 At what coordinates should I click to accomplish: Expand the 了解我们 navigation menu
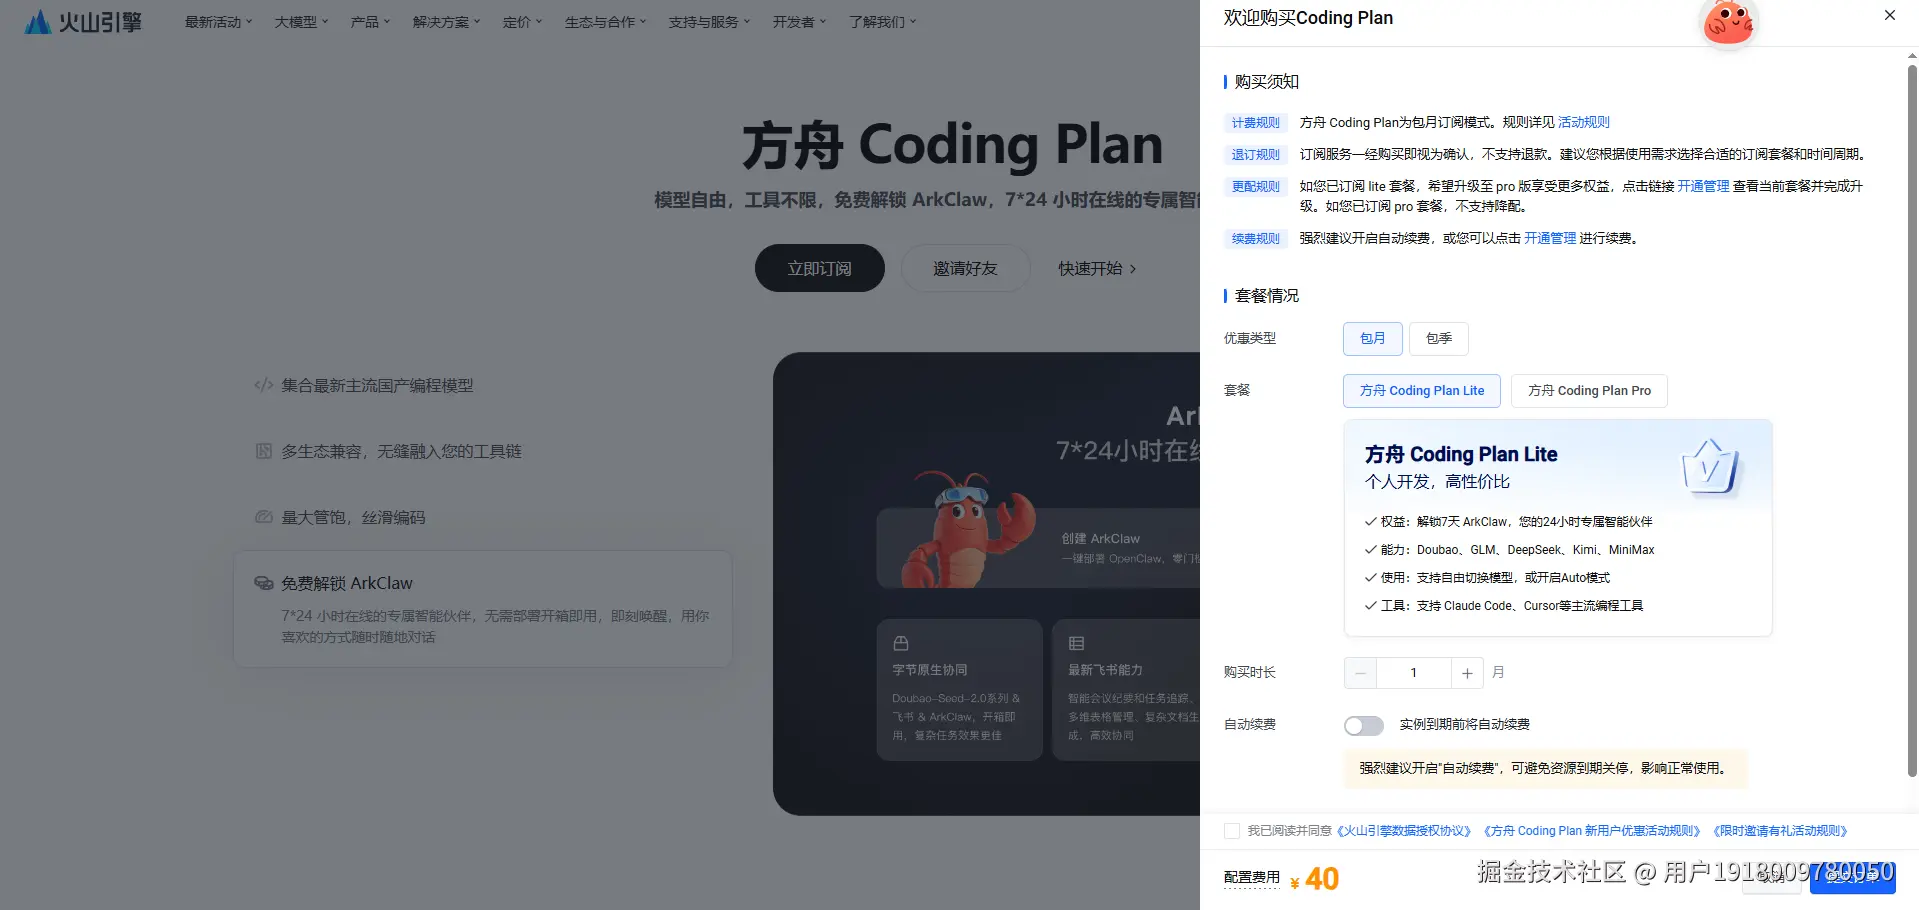[x=882, y=22]
